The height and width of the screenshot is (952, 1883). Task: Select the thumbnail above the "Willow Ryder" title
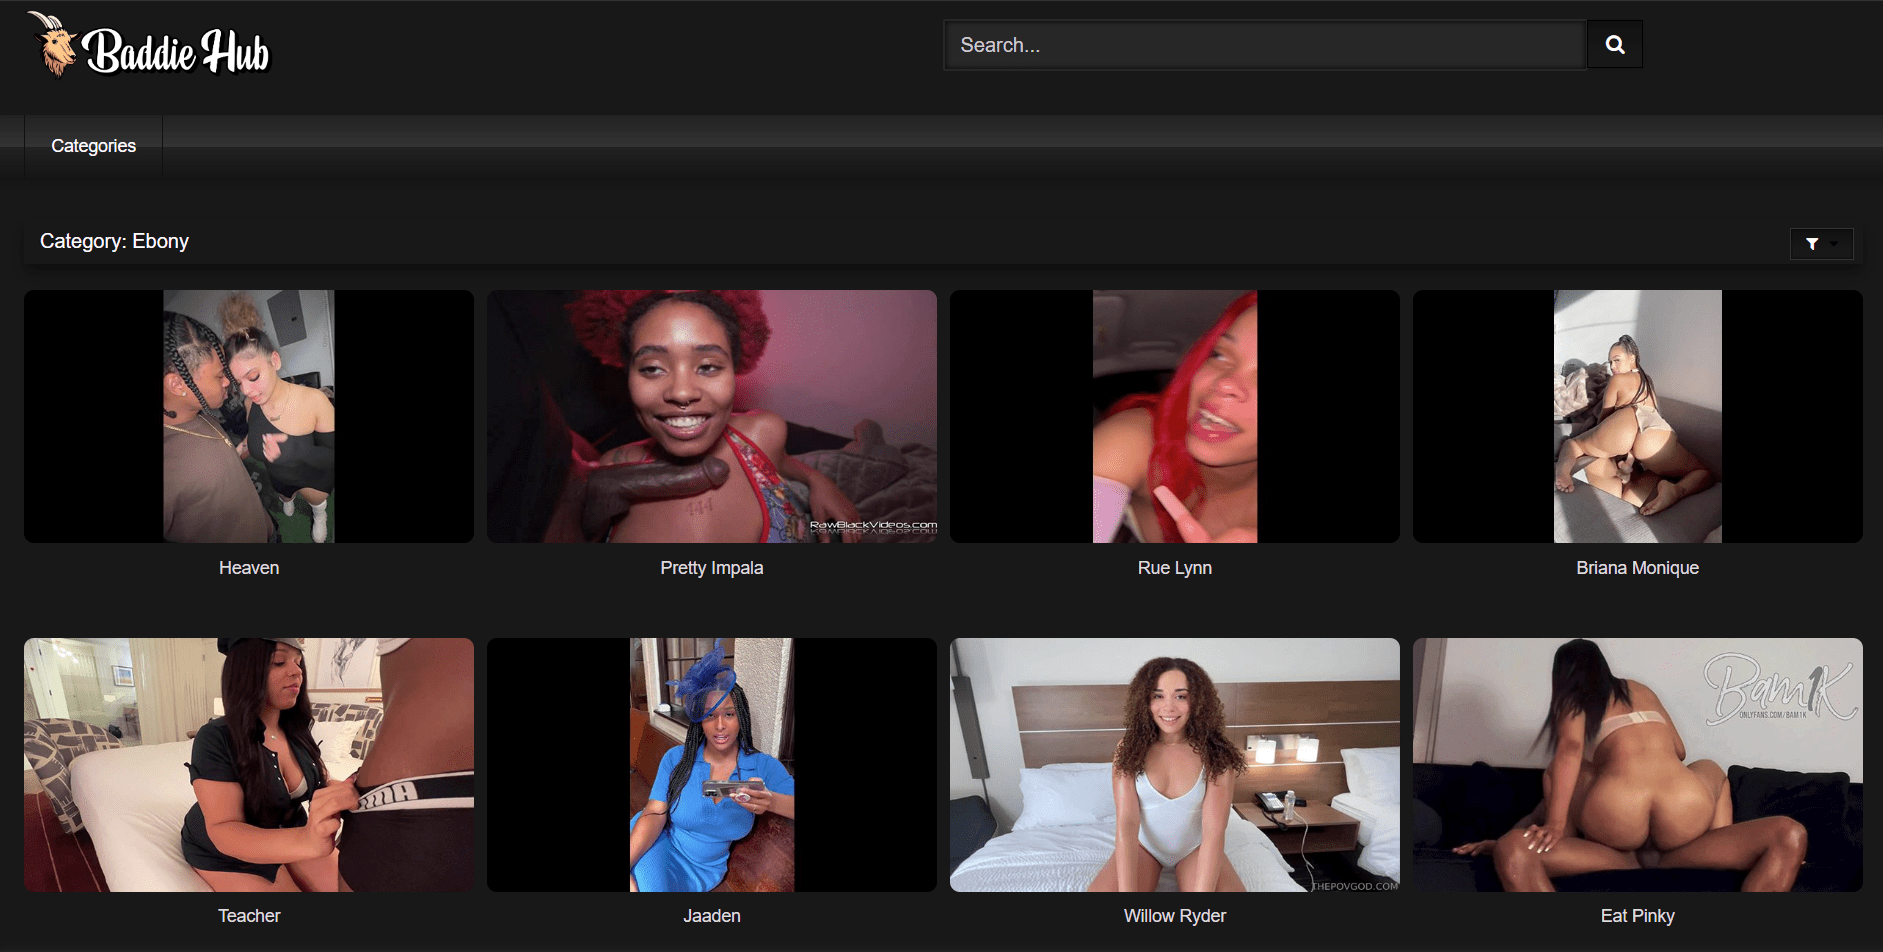1174,764
